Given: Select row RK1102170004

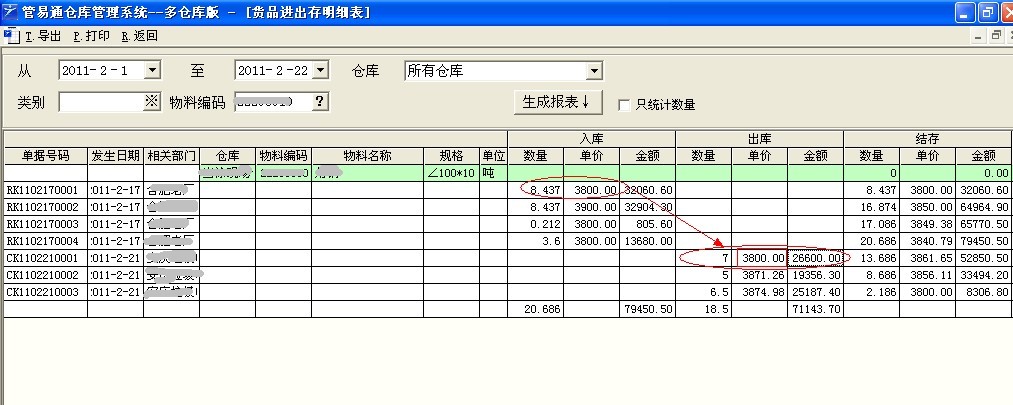Looking at the screenshot, I should point(507,241).
